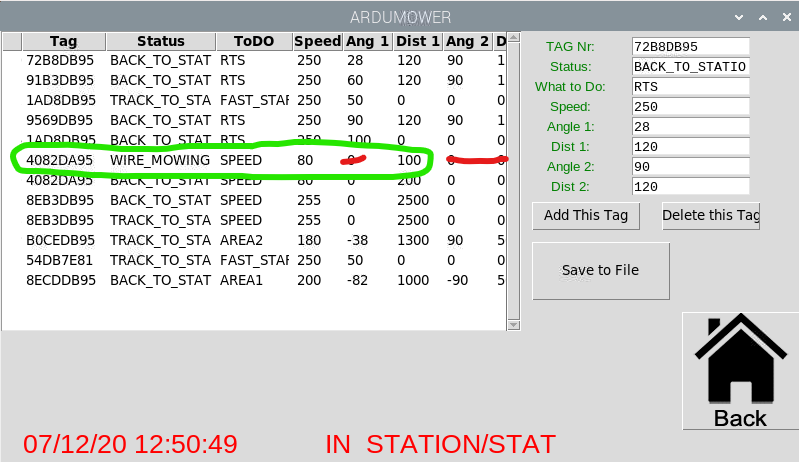The height and width of the screenshot is (462, 799).
Task: Click the Add This Tag button
Action: 586,215
